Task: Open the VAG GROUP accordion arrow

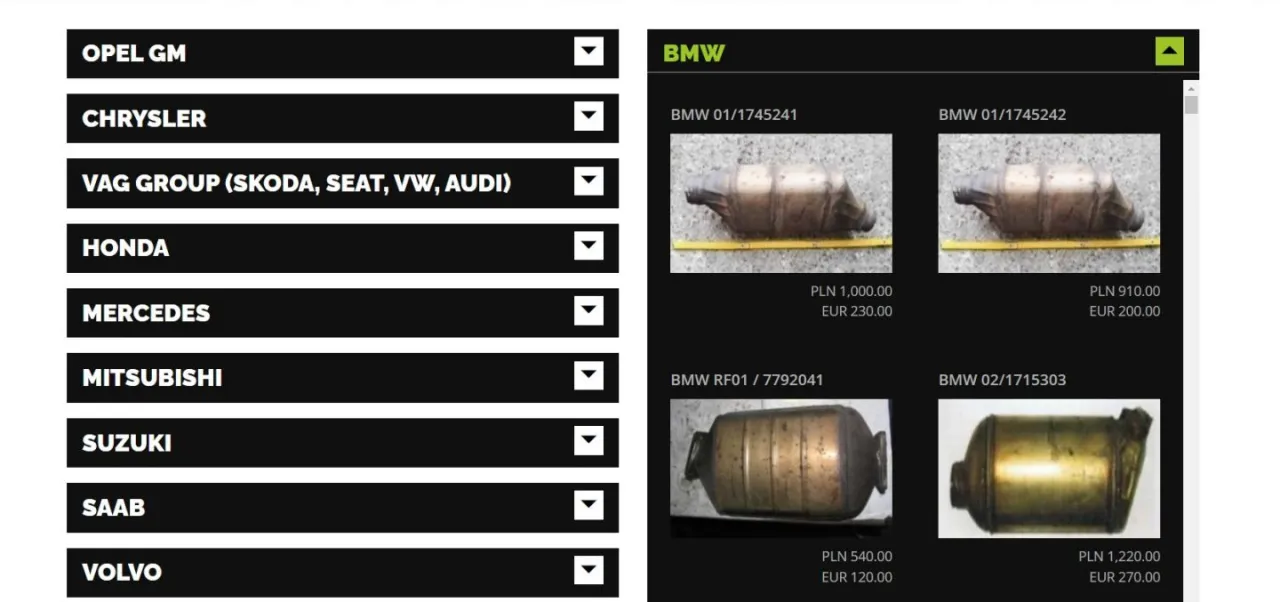Action: coord(589,181)
